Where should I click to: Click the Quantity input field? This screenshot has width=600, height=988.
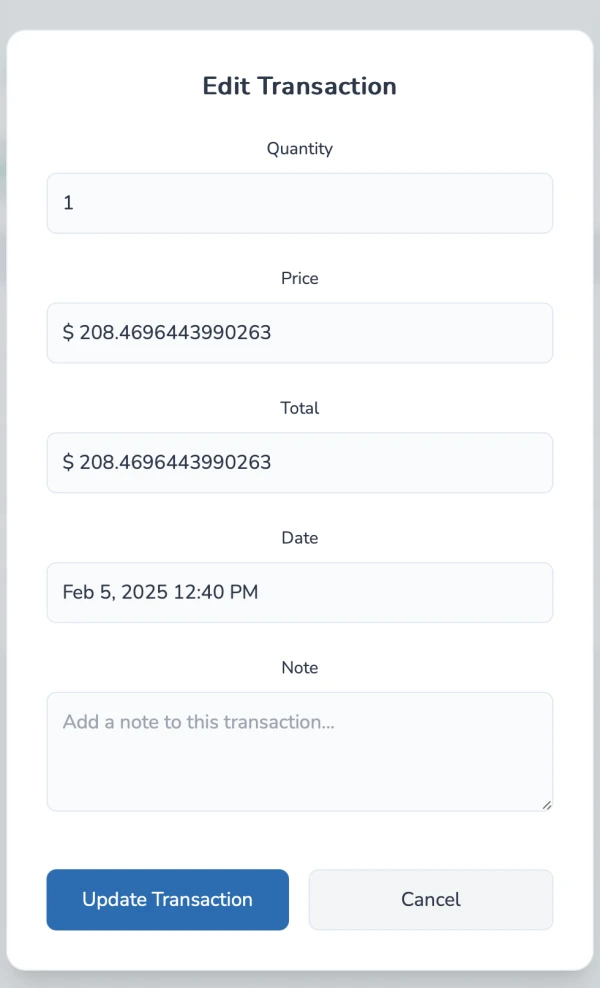(300, 203)
